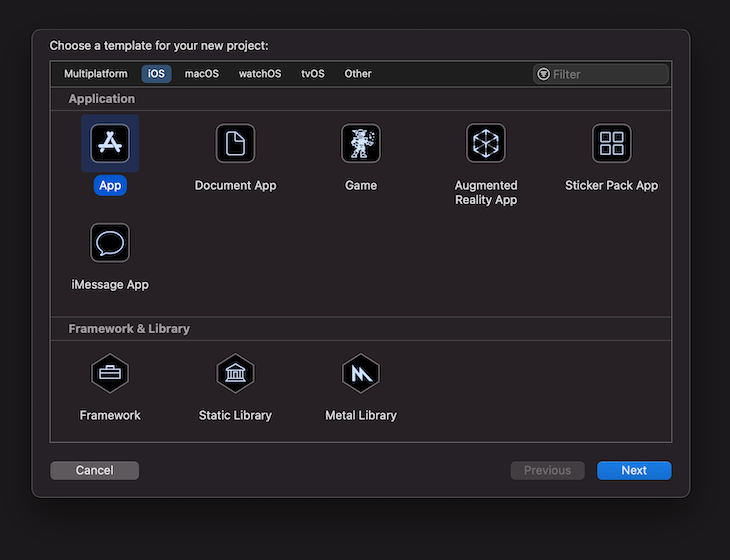Viewport: 730px width, 560px height.
Task: Click the filter icon in search field
Action: 543,74
